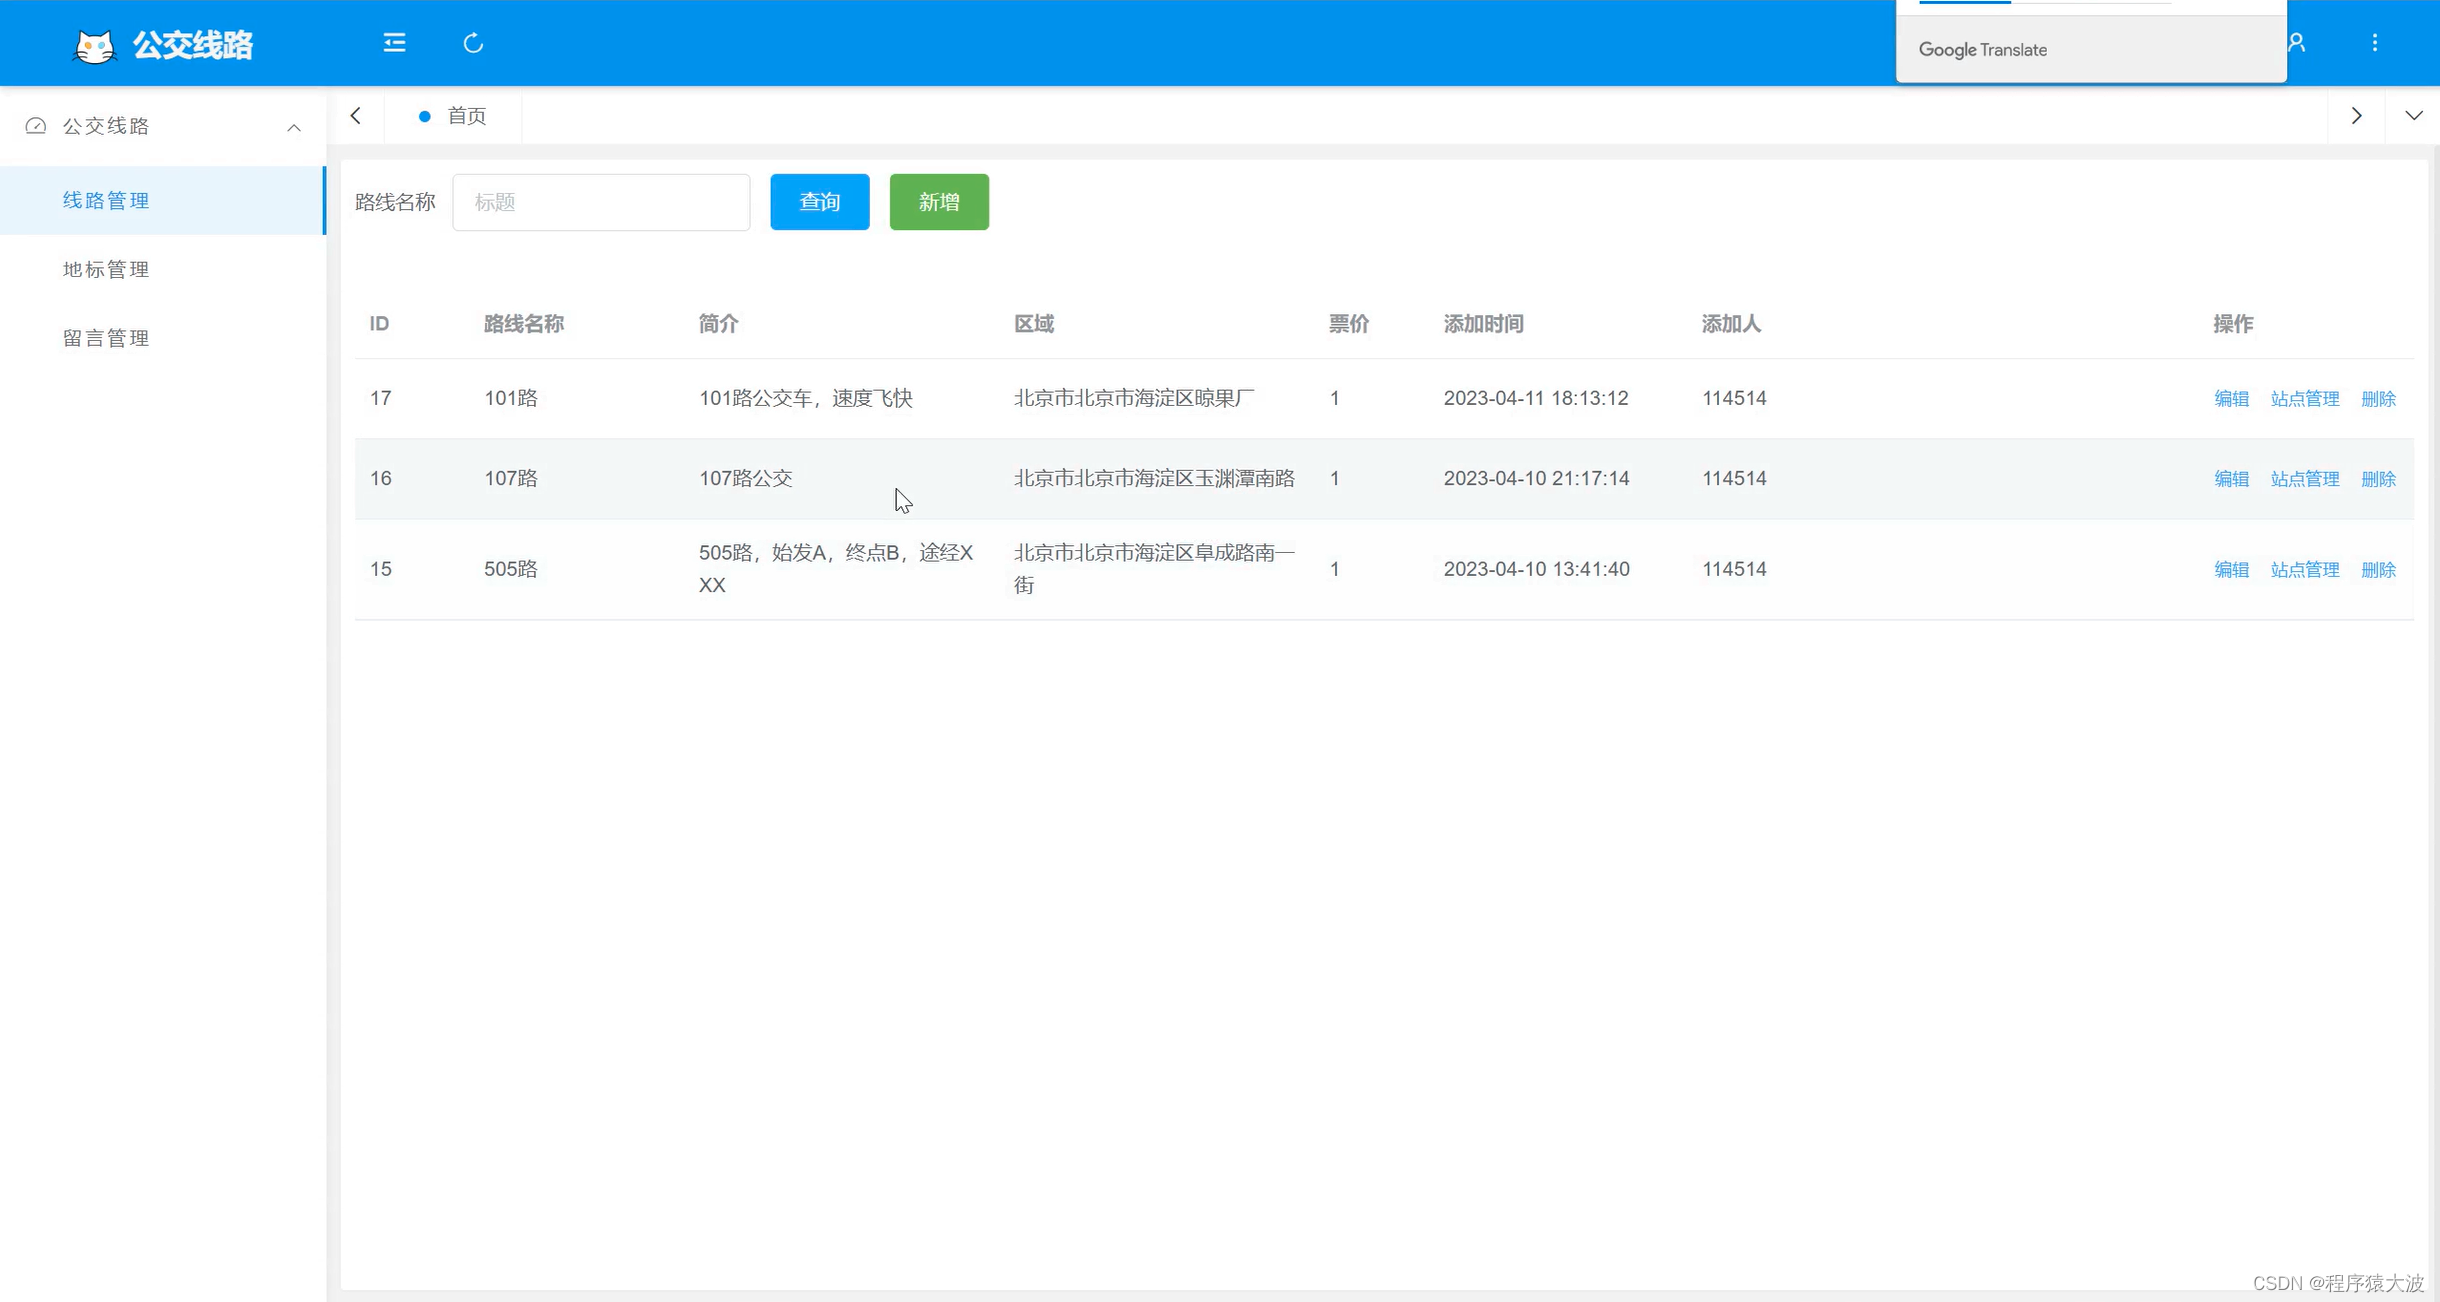2440x1302 pixels.
Task: Open the user profile icon
Action: 2297,43
